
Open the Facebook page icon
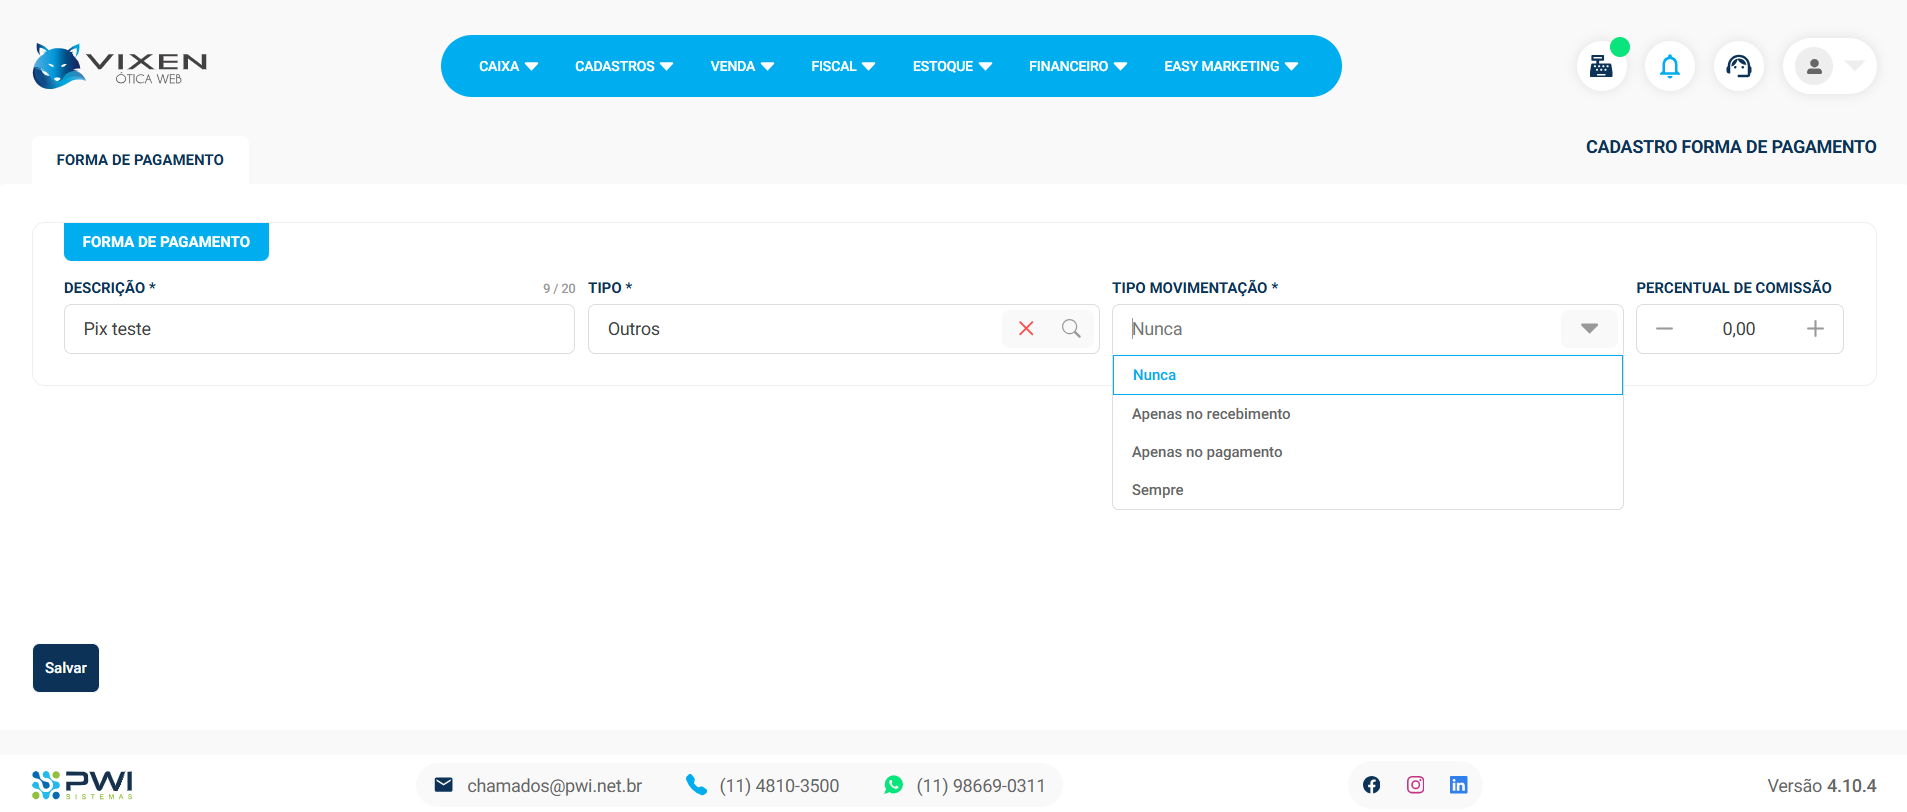point(1371,785)
